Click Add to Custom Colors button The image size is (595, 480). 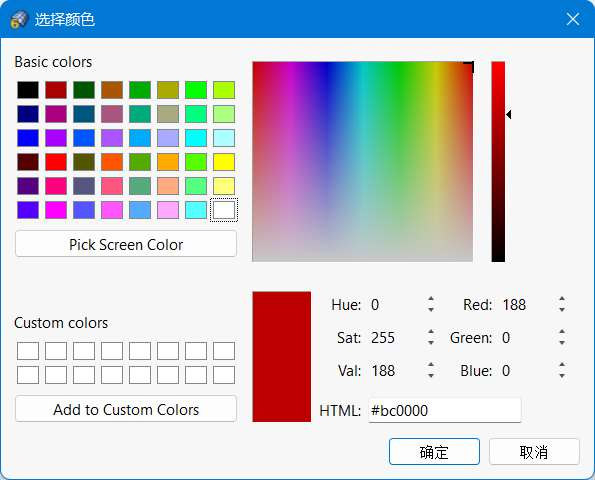pos(126,409)
